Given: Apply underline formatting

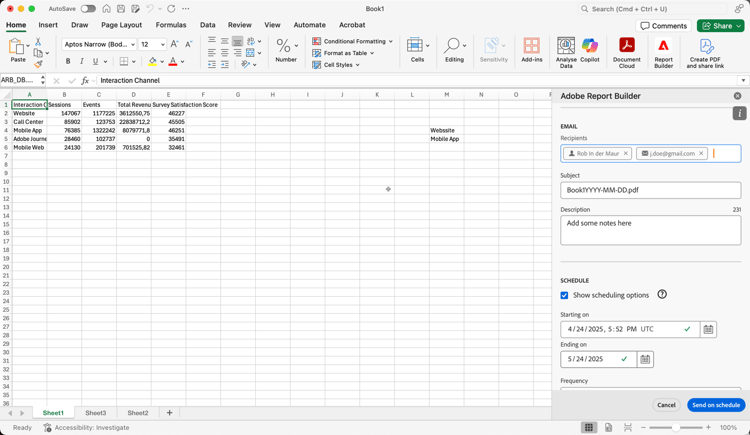Looking at the screenshot, I should click(95, 61).
